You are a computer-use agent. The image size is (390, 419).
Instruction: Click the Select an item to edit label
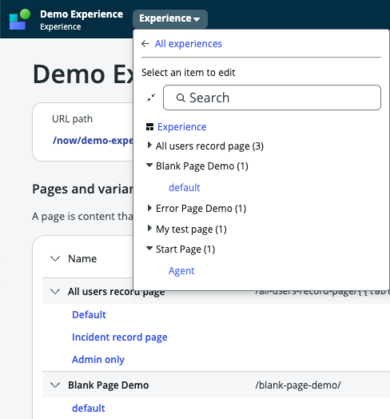coord(188,73)
